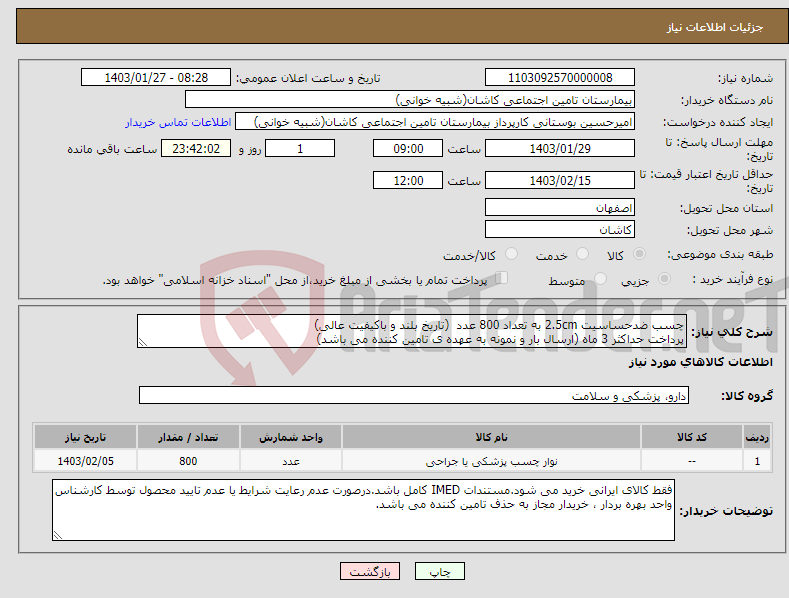Viewport: 789px width, 598px height.
Task: Open اطلاعات تماس خریدار link
Action: [x=178, y=122]
